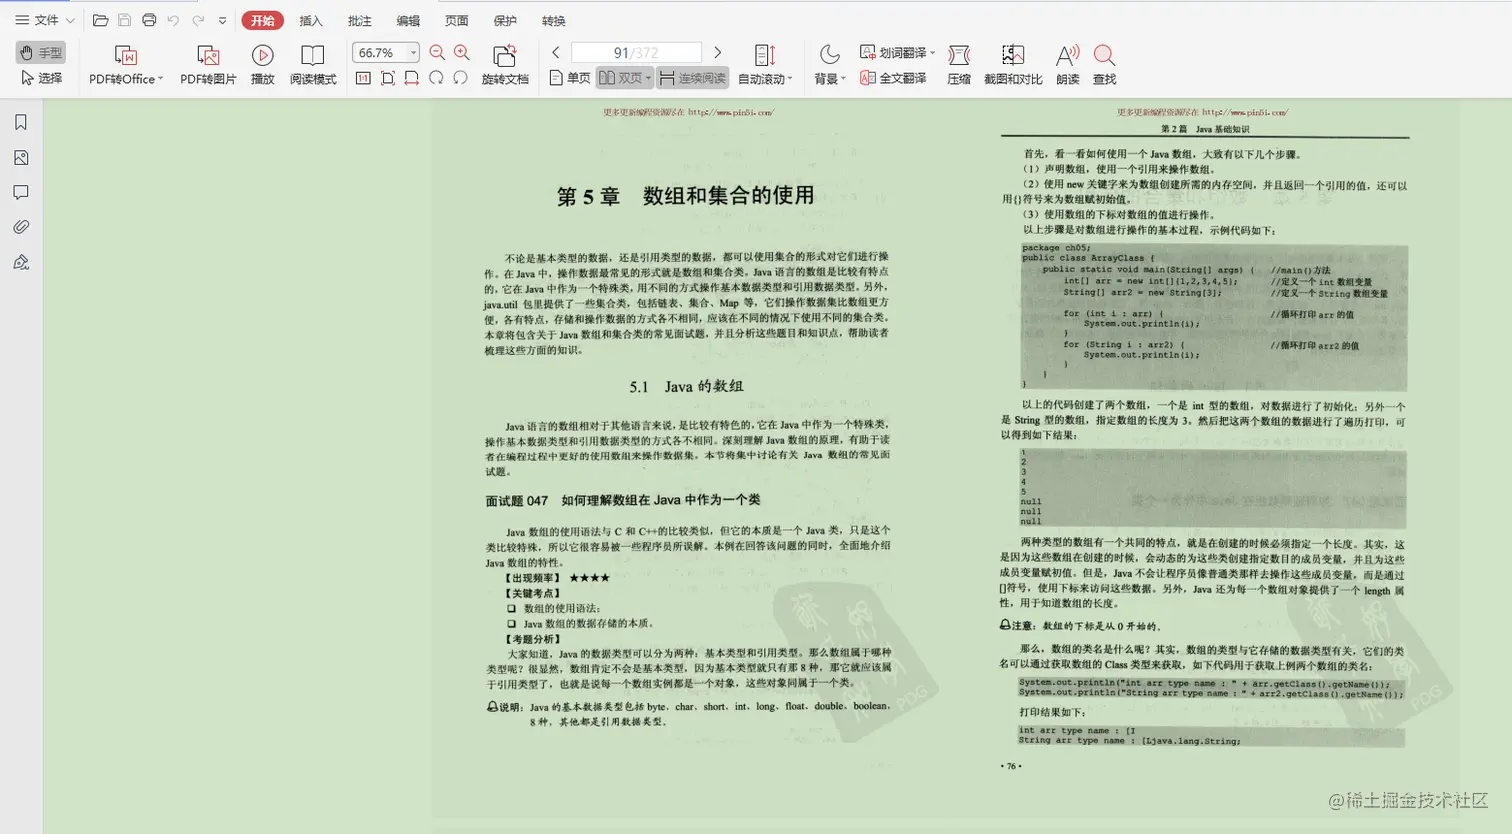Enter 阅读模式 reading mode
The image size is (1512, 834).
pos(314,63)
